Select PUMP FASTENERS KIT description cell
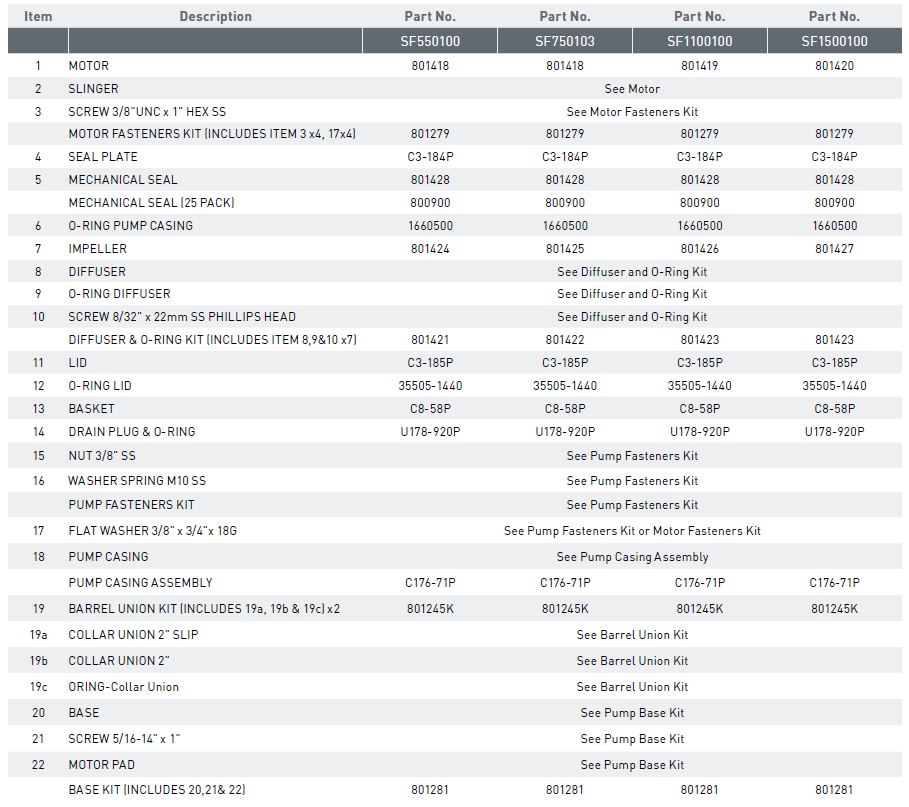 [132, 504]
